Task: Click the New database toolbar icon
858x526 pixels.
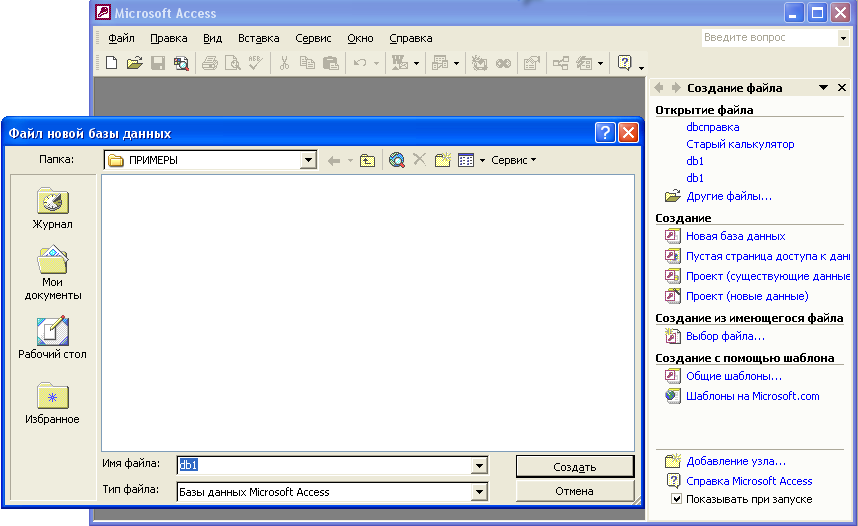Action: (x=112, y=63)
